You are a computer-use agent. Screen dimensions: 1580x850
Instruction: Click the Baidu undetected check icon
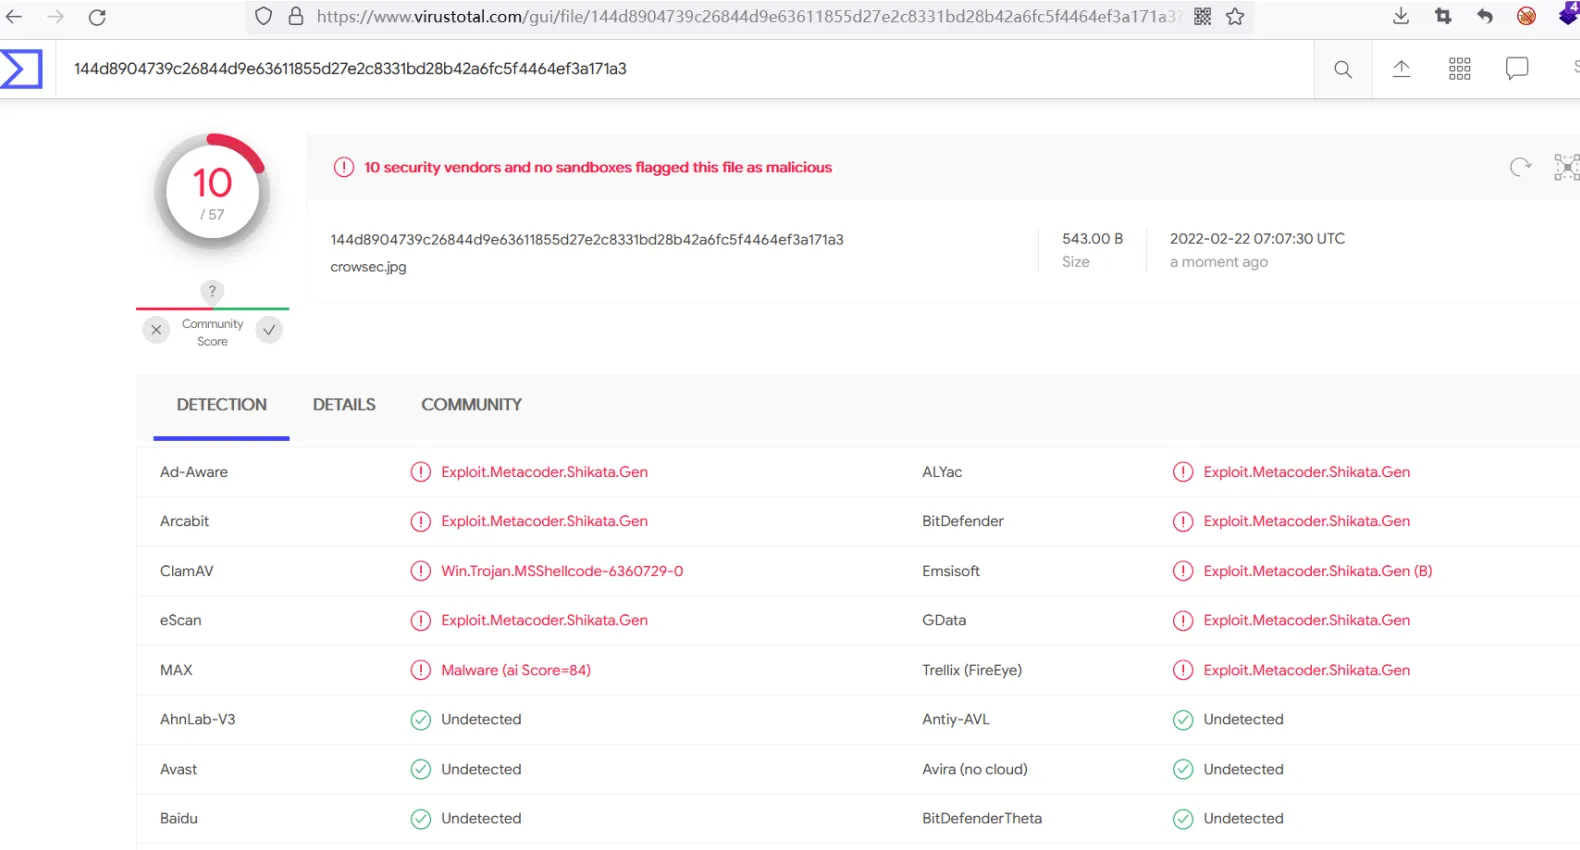pos(421,819)
